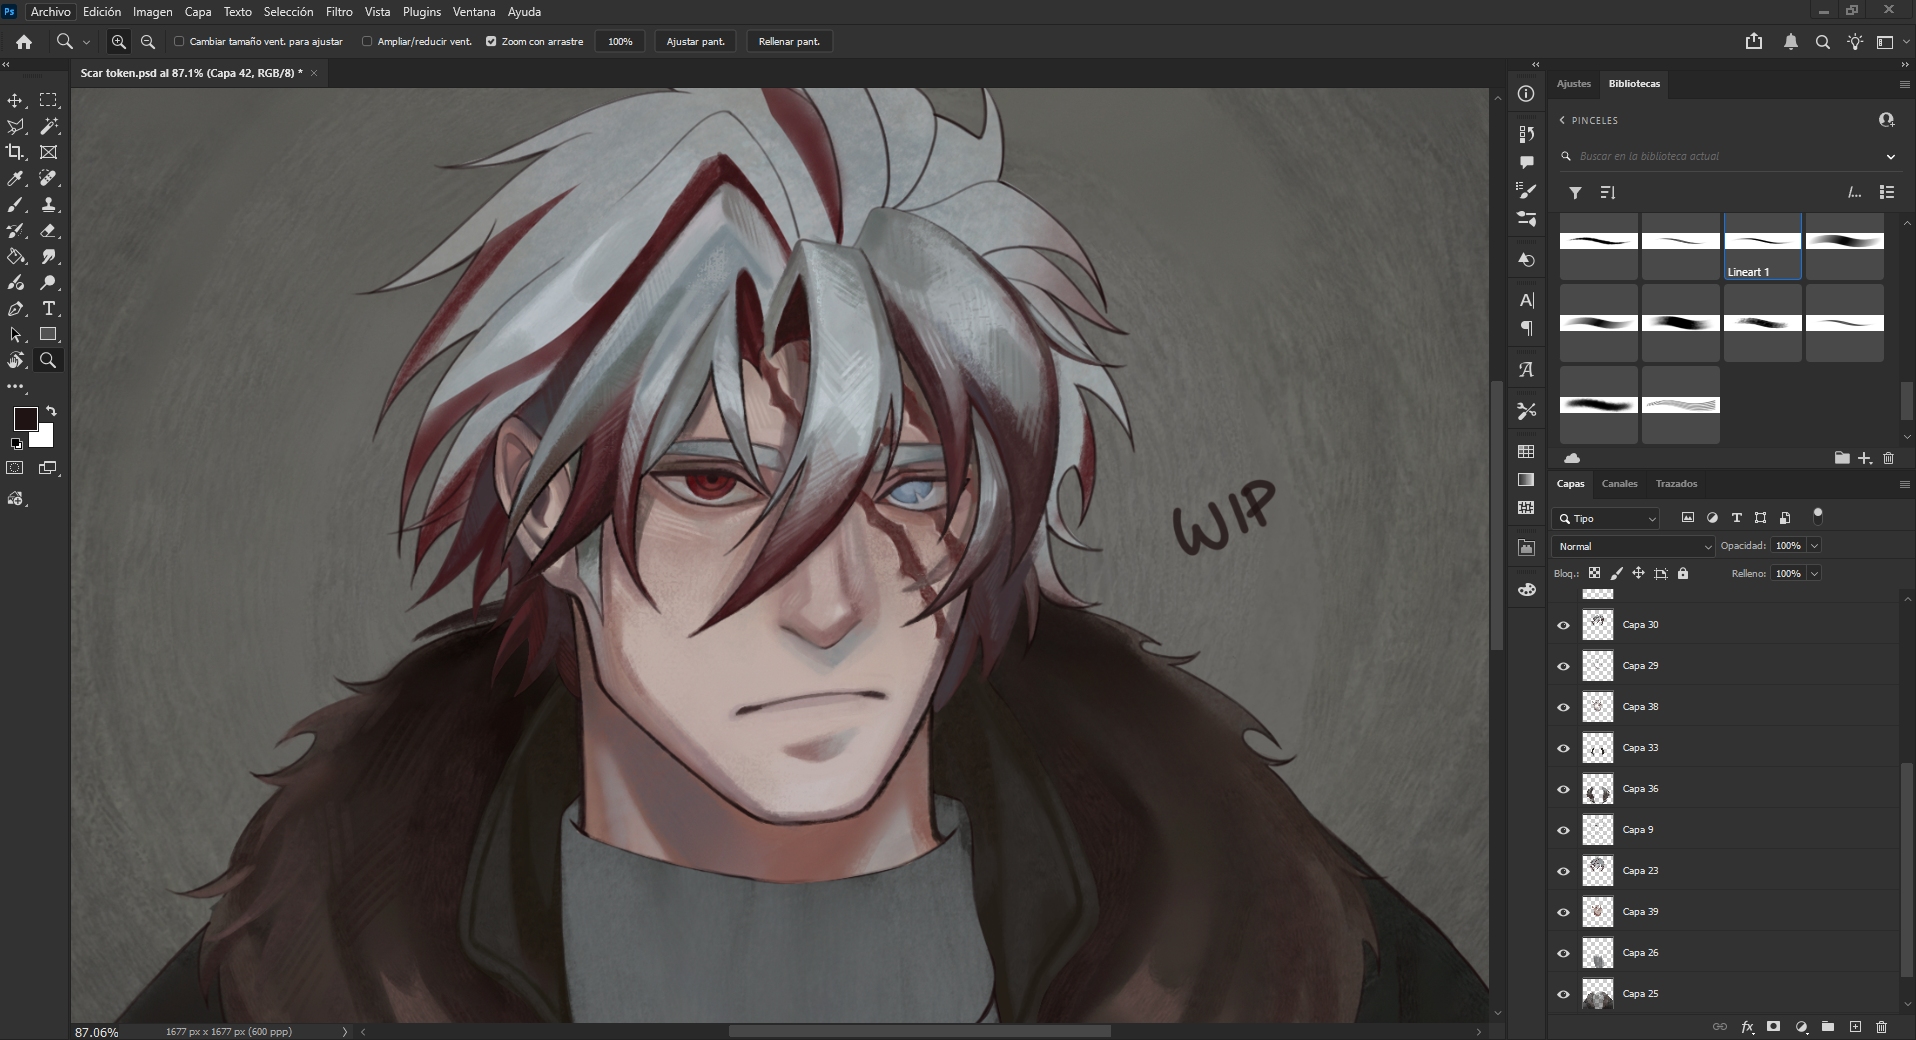Select the Magic Wand tool
The height and width of the screenshot is (1040, 1916).
click(48, 127)
